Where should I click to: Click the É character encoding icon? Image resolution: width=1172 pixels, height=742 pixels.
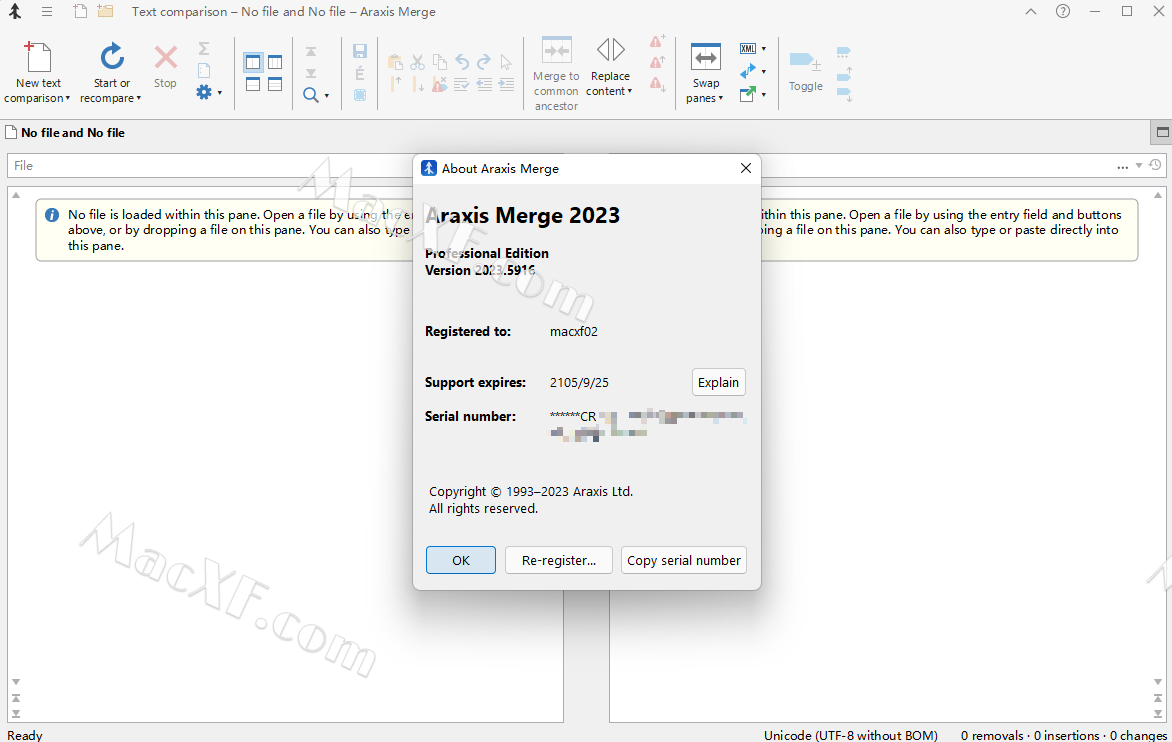[360, 73]
